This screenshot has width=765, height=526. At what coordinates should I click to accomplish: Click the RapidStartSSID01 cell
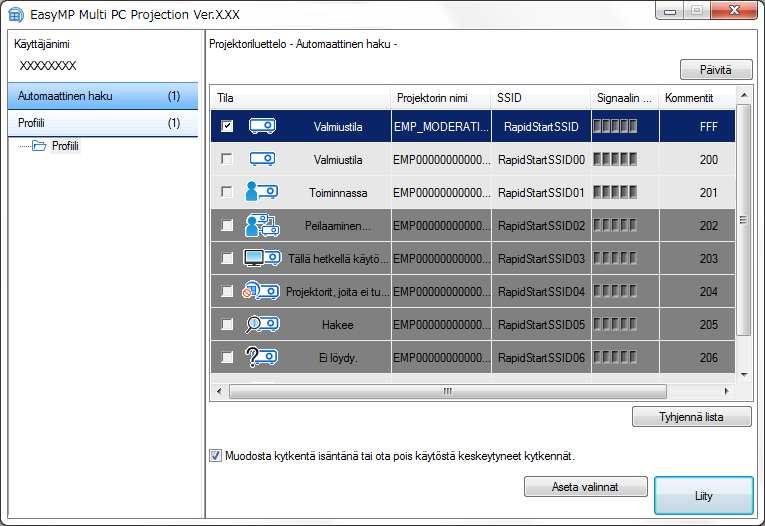coord(541,192)
